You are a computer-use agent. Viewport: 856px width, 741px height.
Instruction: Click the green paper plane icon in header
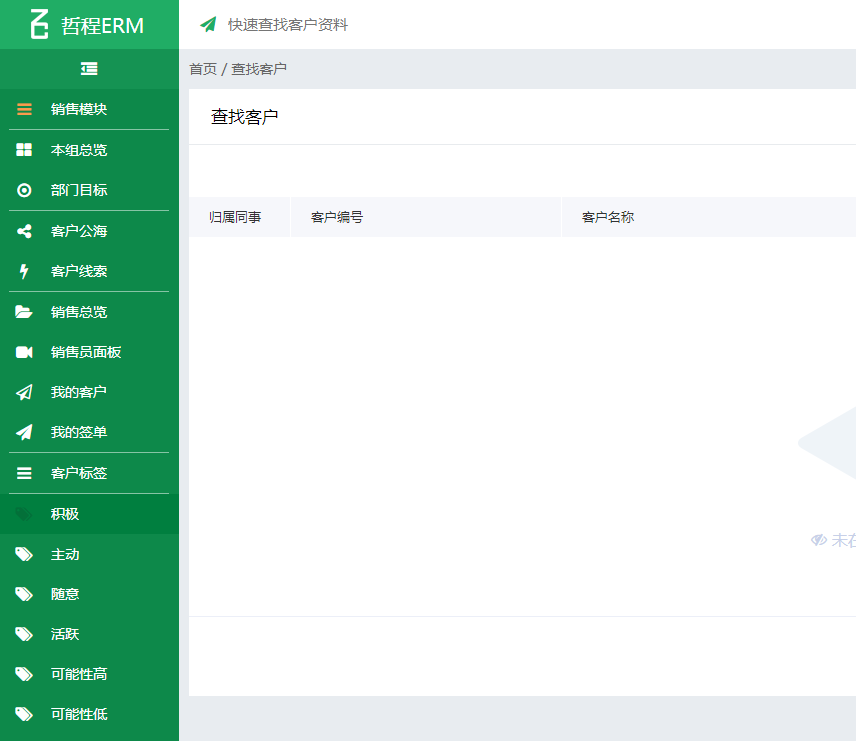(208, 24)
